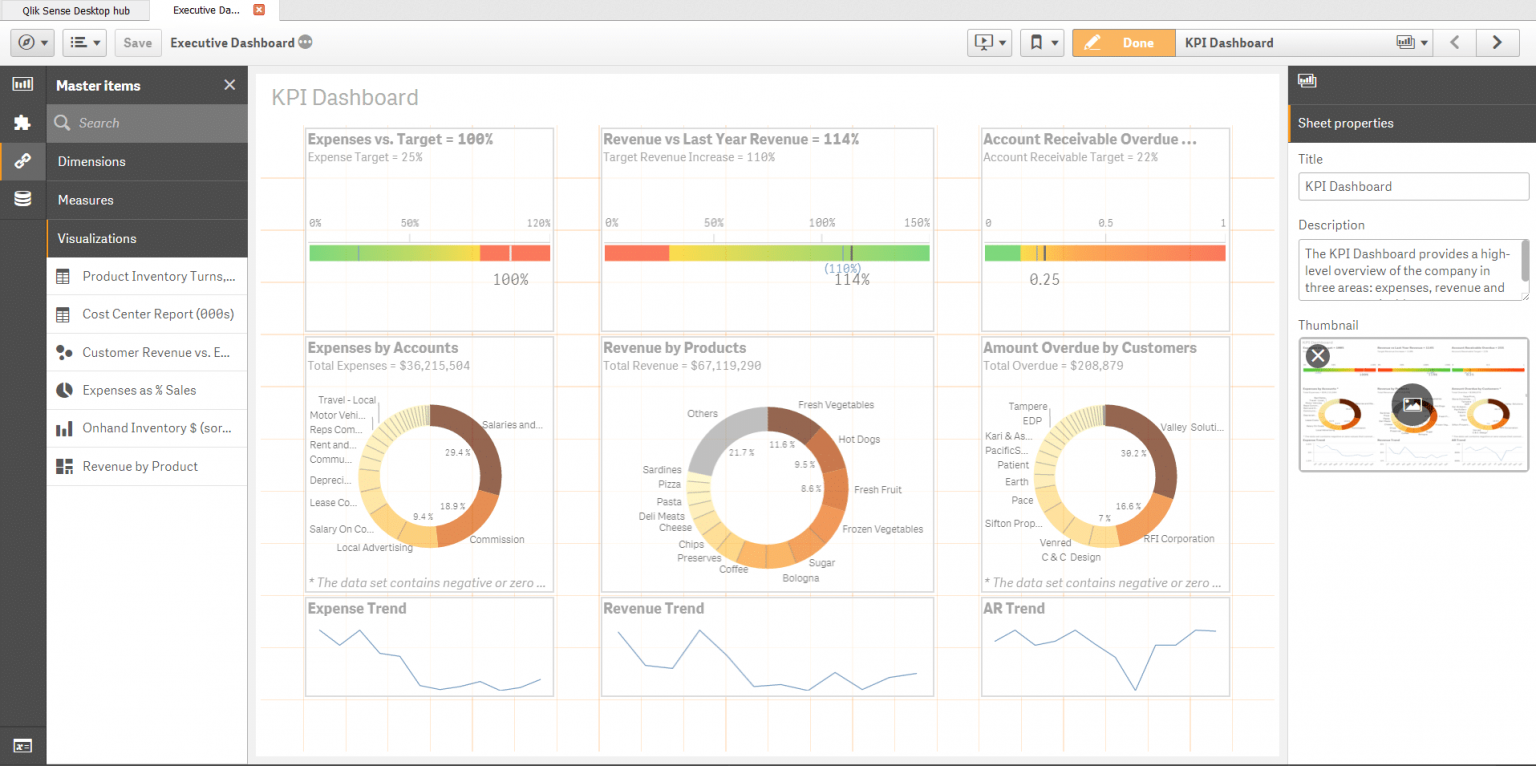Open the bookmarks dropdown
The width and height of the screenshot is (1536, 766).
pyautogui.click(x=1041, y=43)
